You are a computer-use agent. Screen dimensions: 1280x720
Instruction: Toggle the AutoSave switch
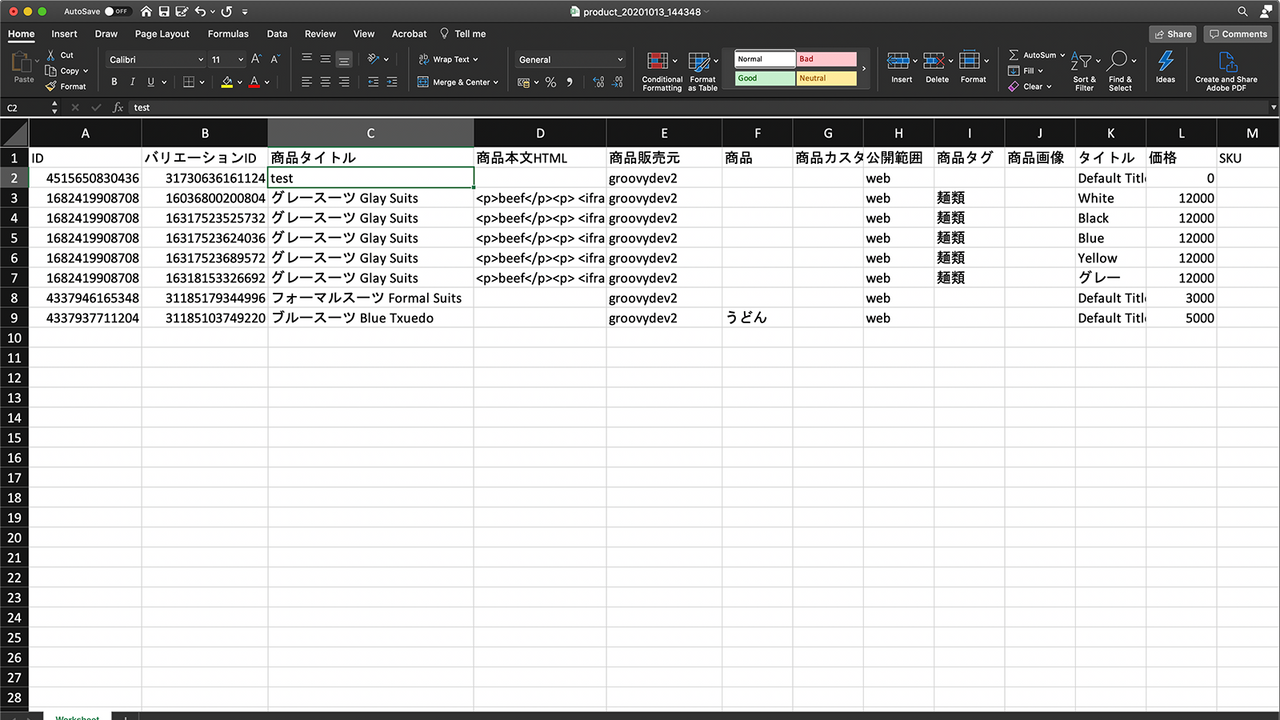click(x=118, y=11)
